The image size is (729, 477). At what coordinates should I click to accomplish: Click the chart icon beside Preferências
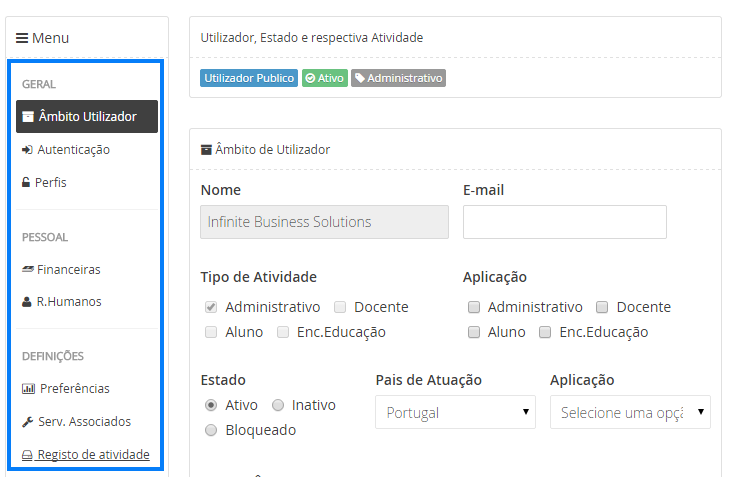point(28,389)
